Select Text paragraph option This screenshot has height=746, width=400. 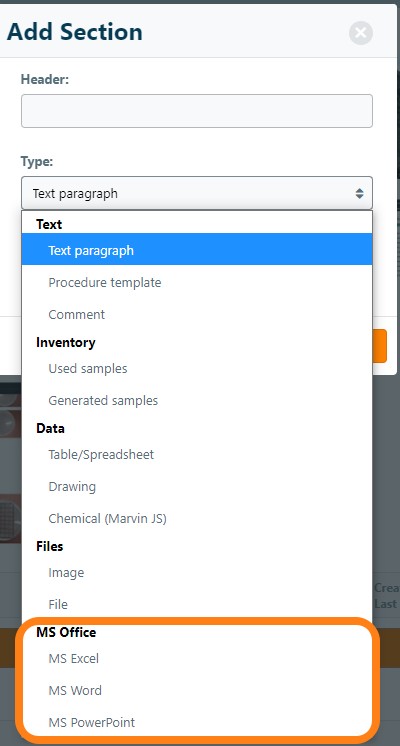[x=197, y=250]
